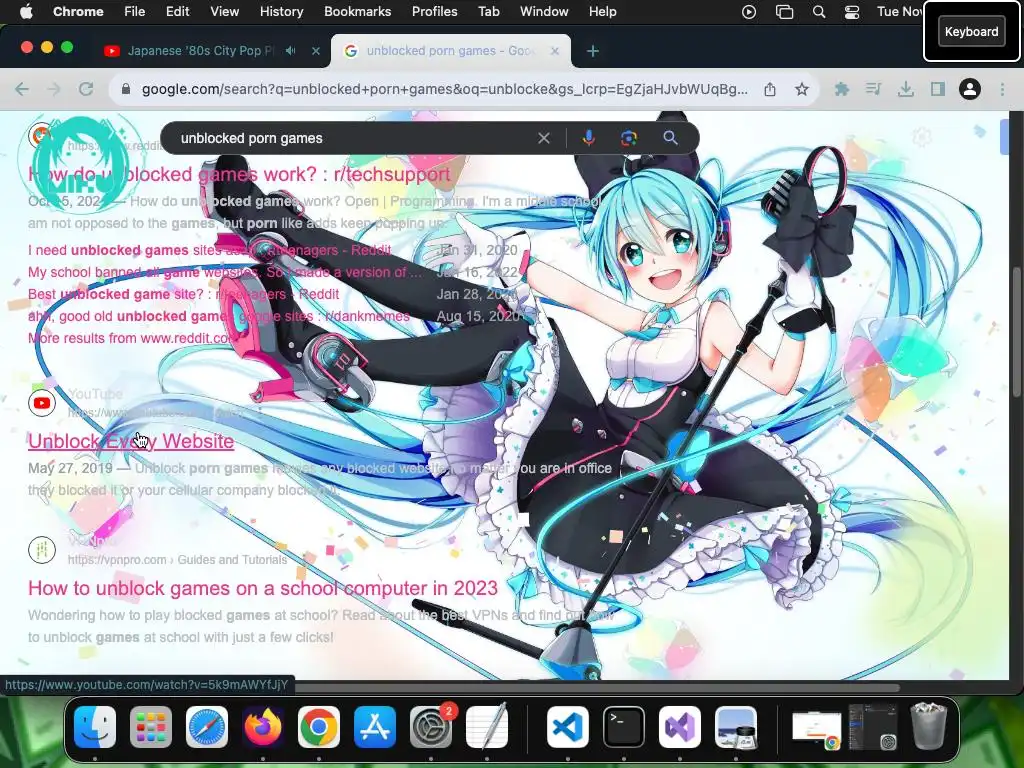Click the address bar URL field
The image size is (1024, 768).
444,89
